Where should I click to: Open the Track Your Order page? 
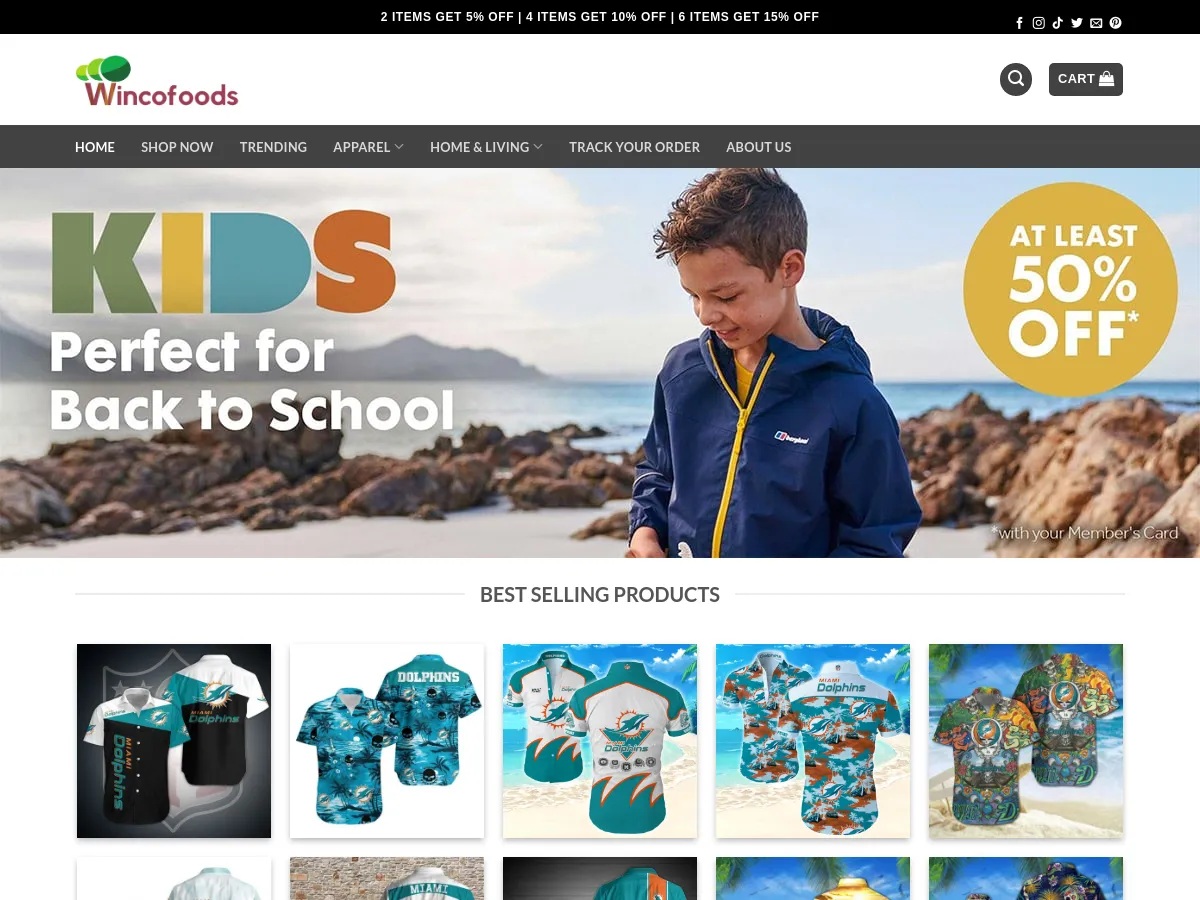pos(634,147)
